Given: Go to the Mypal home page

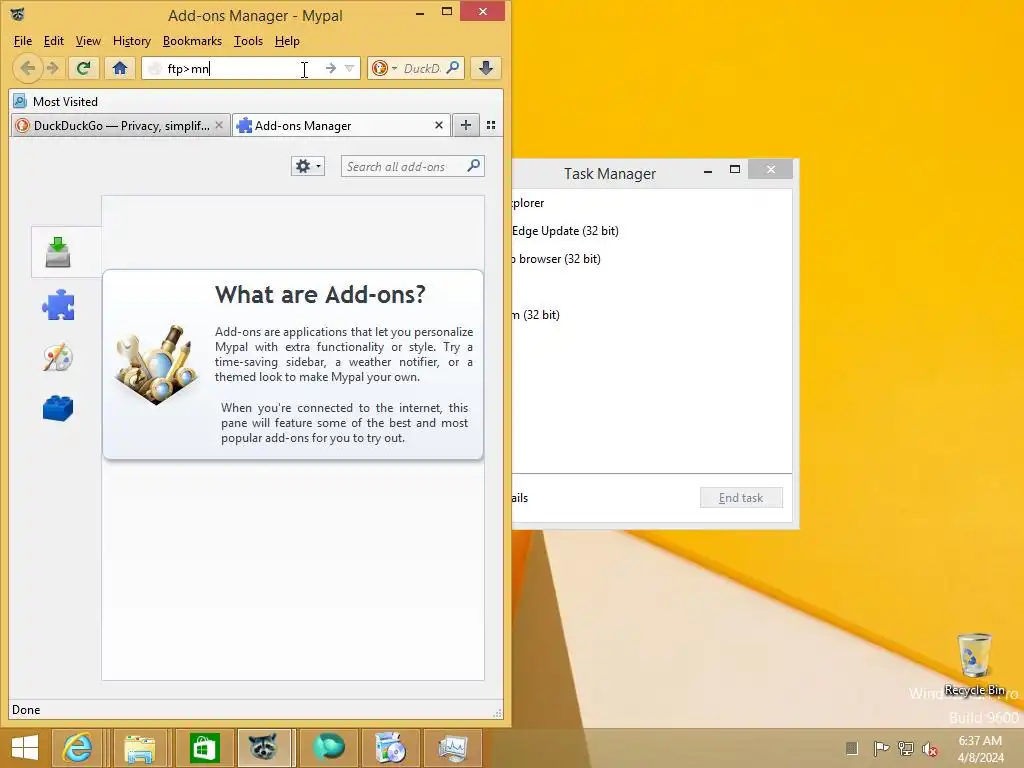Looking at the screenshot, I should click(x=120, y=68).
